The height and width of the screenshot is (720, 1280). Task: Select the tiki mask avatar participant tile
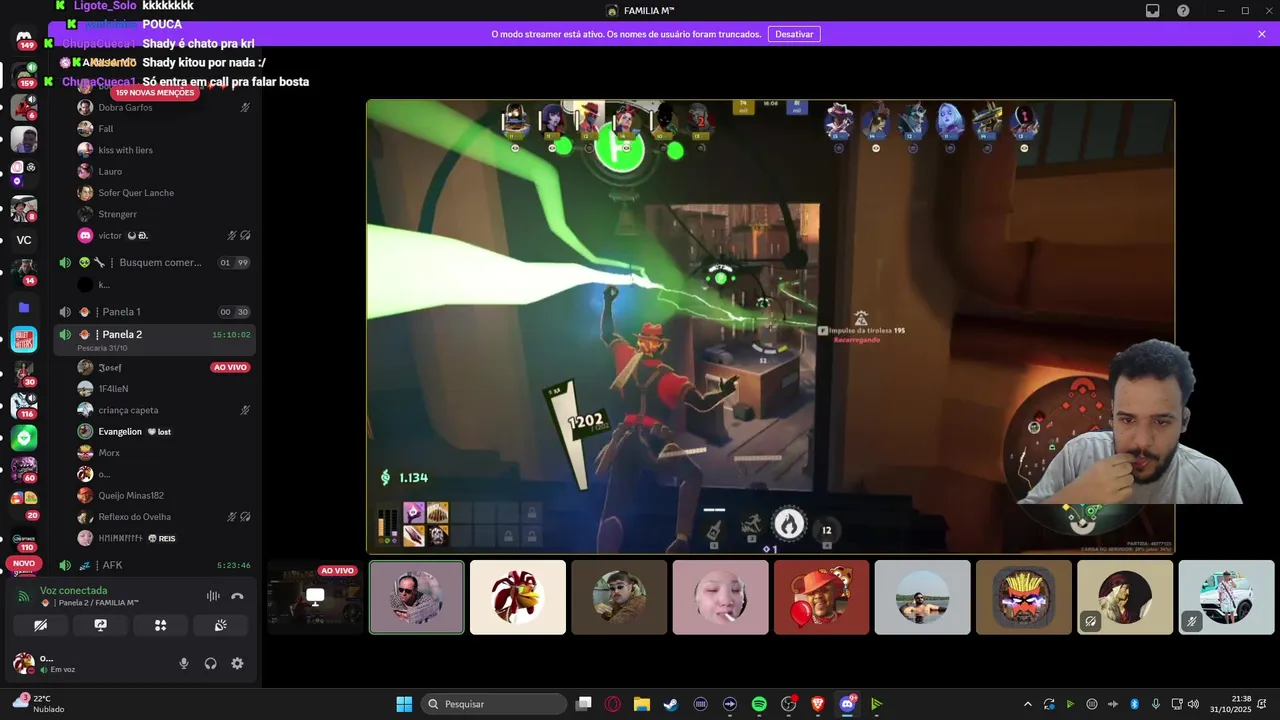coord(1024,598)
